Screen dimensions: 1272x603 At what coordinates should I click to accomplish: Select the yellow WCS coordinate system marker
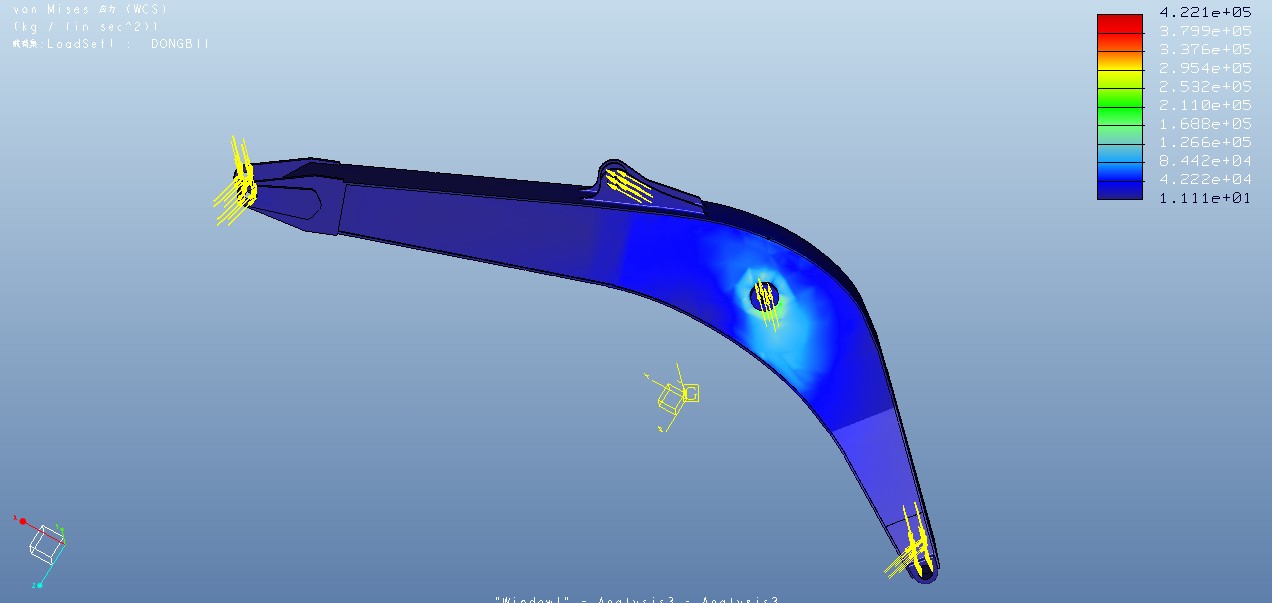point(672,396)
